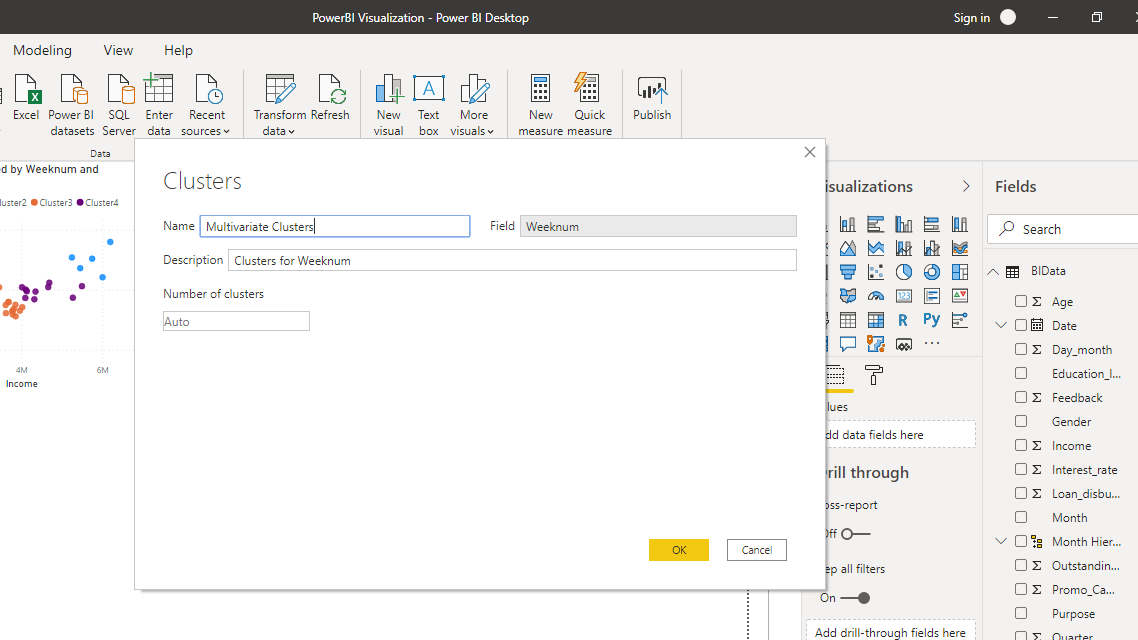Show more visuals via ellipsis
Viewport: 1138px width, 640px height.
pos(932,343)
